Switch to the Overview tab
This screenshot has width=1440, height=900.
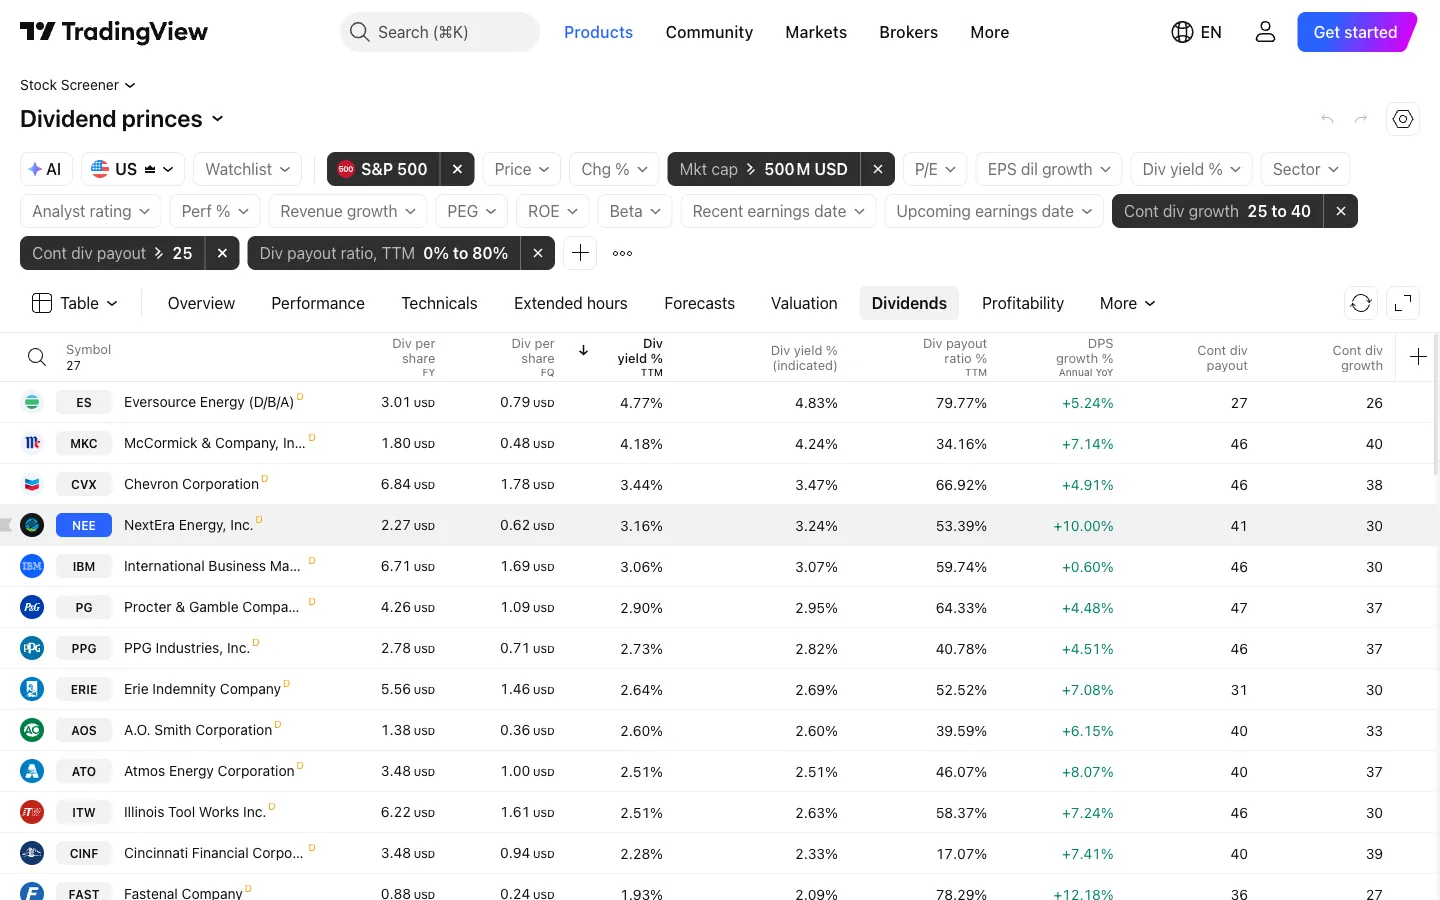201,303
